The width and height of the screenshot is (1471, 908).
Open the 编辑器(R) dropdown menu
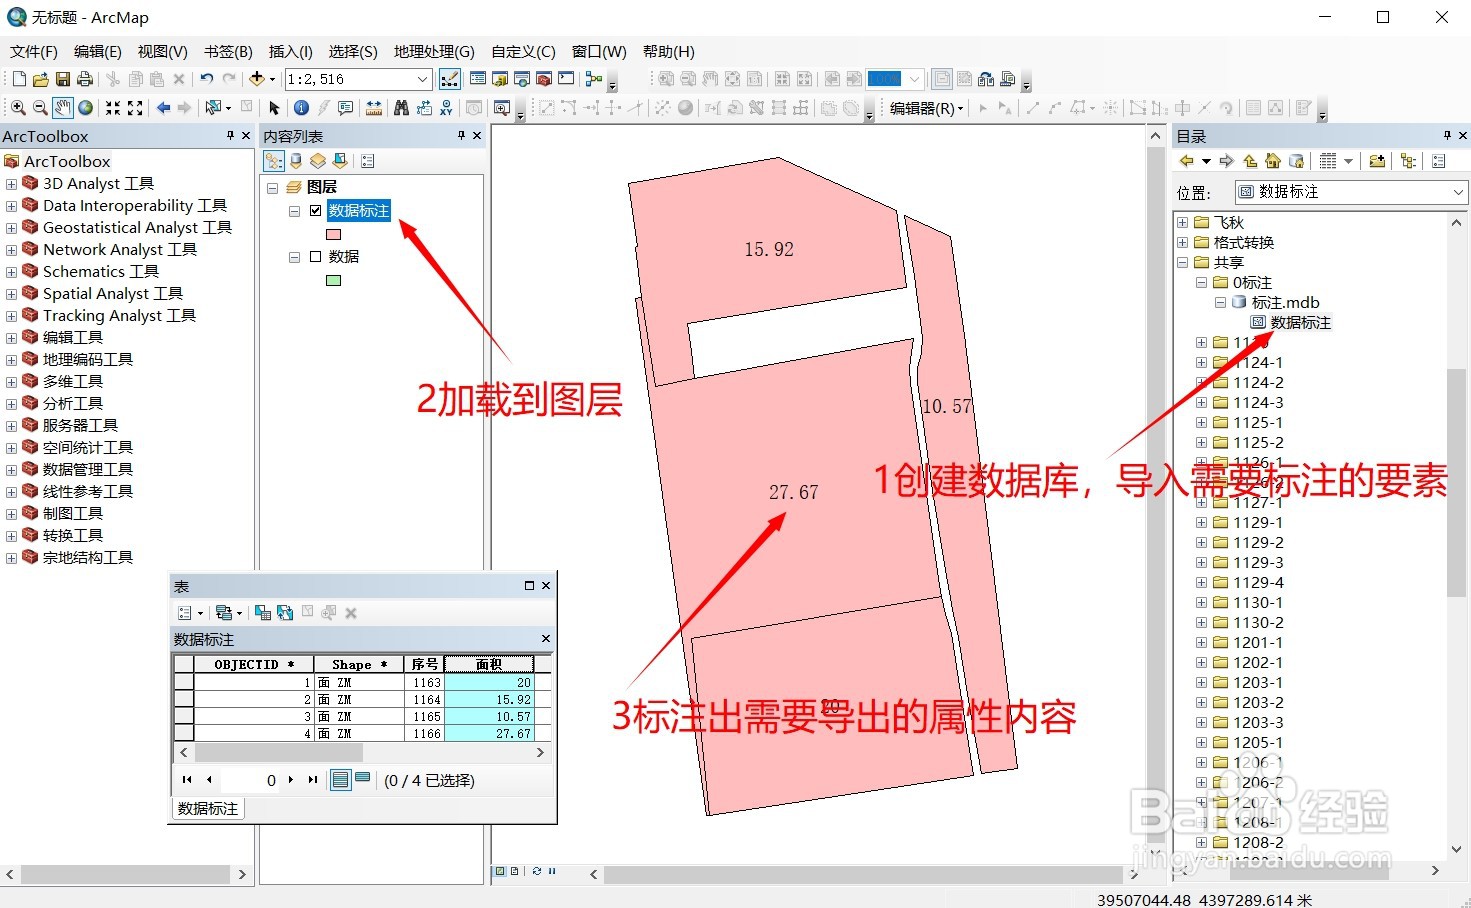pos(927,108)
